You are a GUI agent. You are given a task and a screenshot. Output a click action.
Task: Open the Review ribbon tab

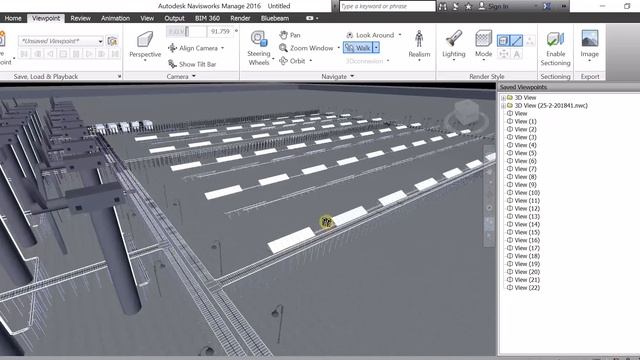80,18
